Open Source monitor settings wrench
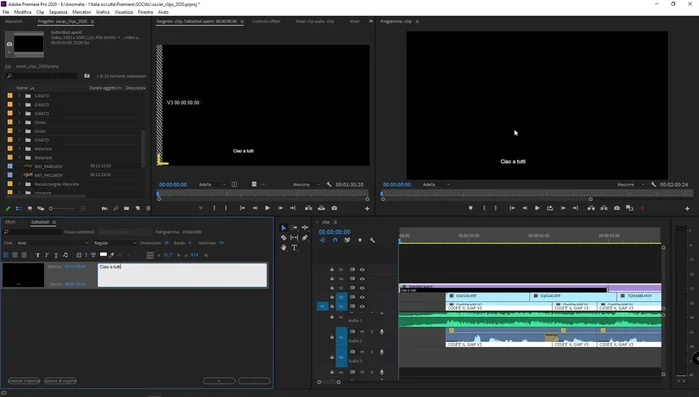Screen dimensions: 699x397 [x=329, y=184]
